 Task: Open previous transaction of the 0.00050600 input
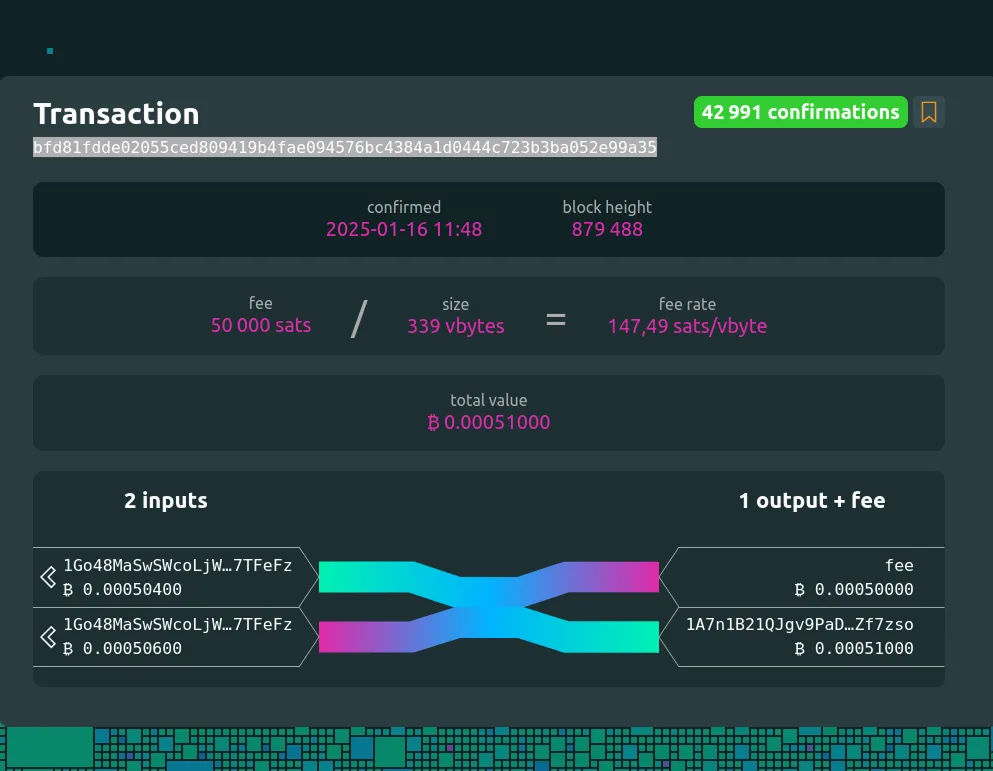tap(47, 637)
